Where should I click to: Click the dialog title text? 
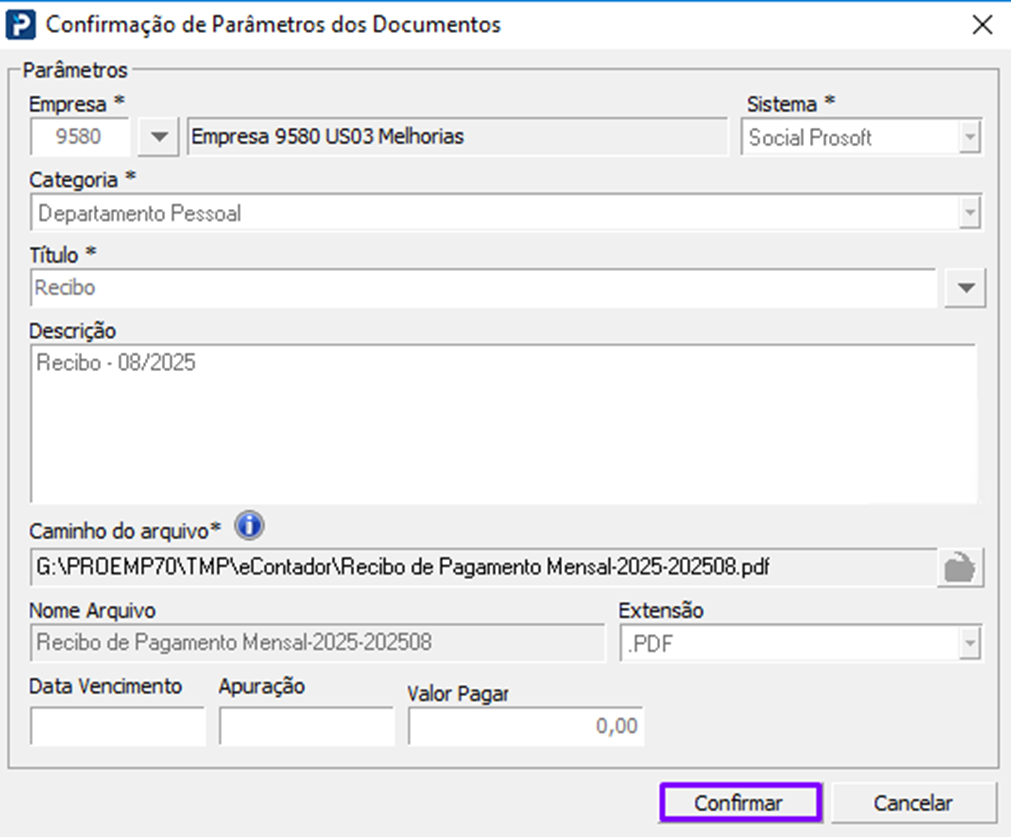[273, 25]
